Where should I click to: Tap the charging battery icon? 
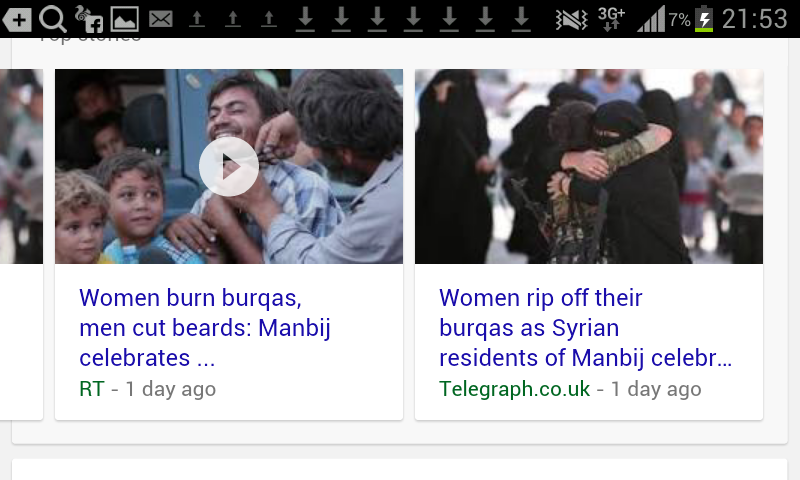point(704,19)
